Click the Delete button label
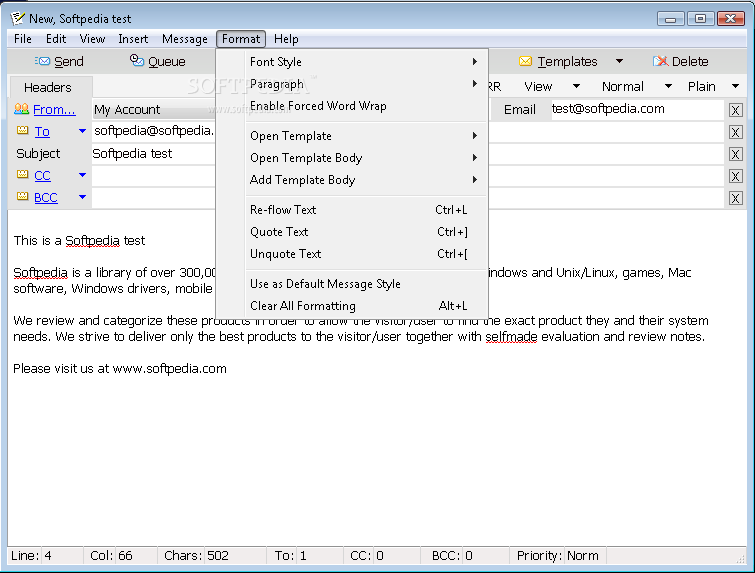The height and width of the screenshot is (573, 755). click(x=690, y=62)
